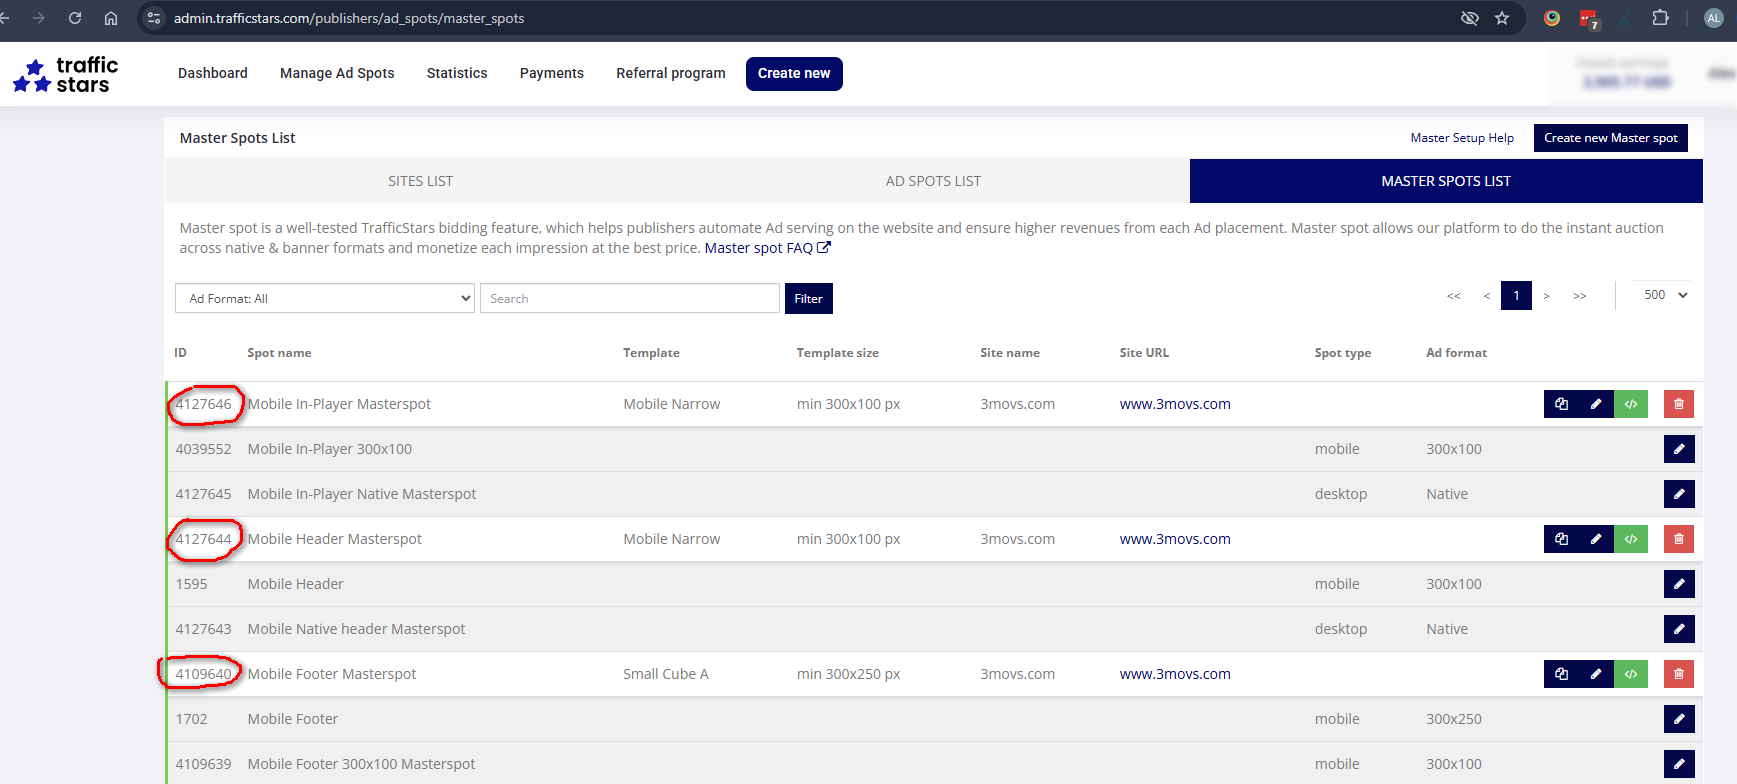The height and width of the screenshot is (784, 1737).
Task: Open the browser profile avatar AL
Action: [1714, 18]
